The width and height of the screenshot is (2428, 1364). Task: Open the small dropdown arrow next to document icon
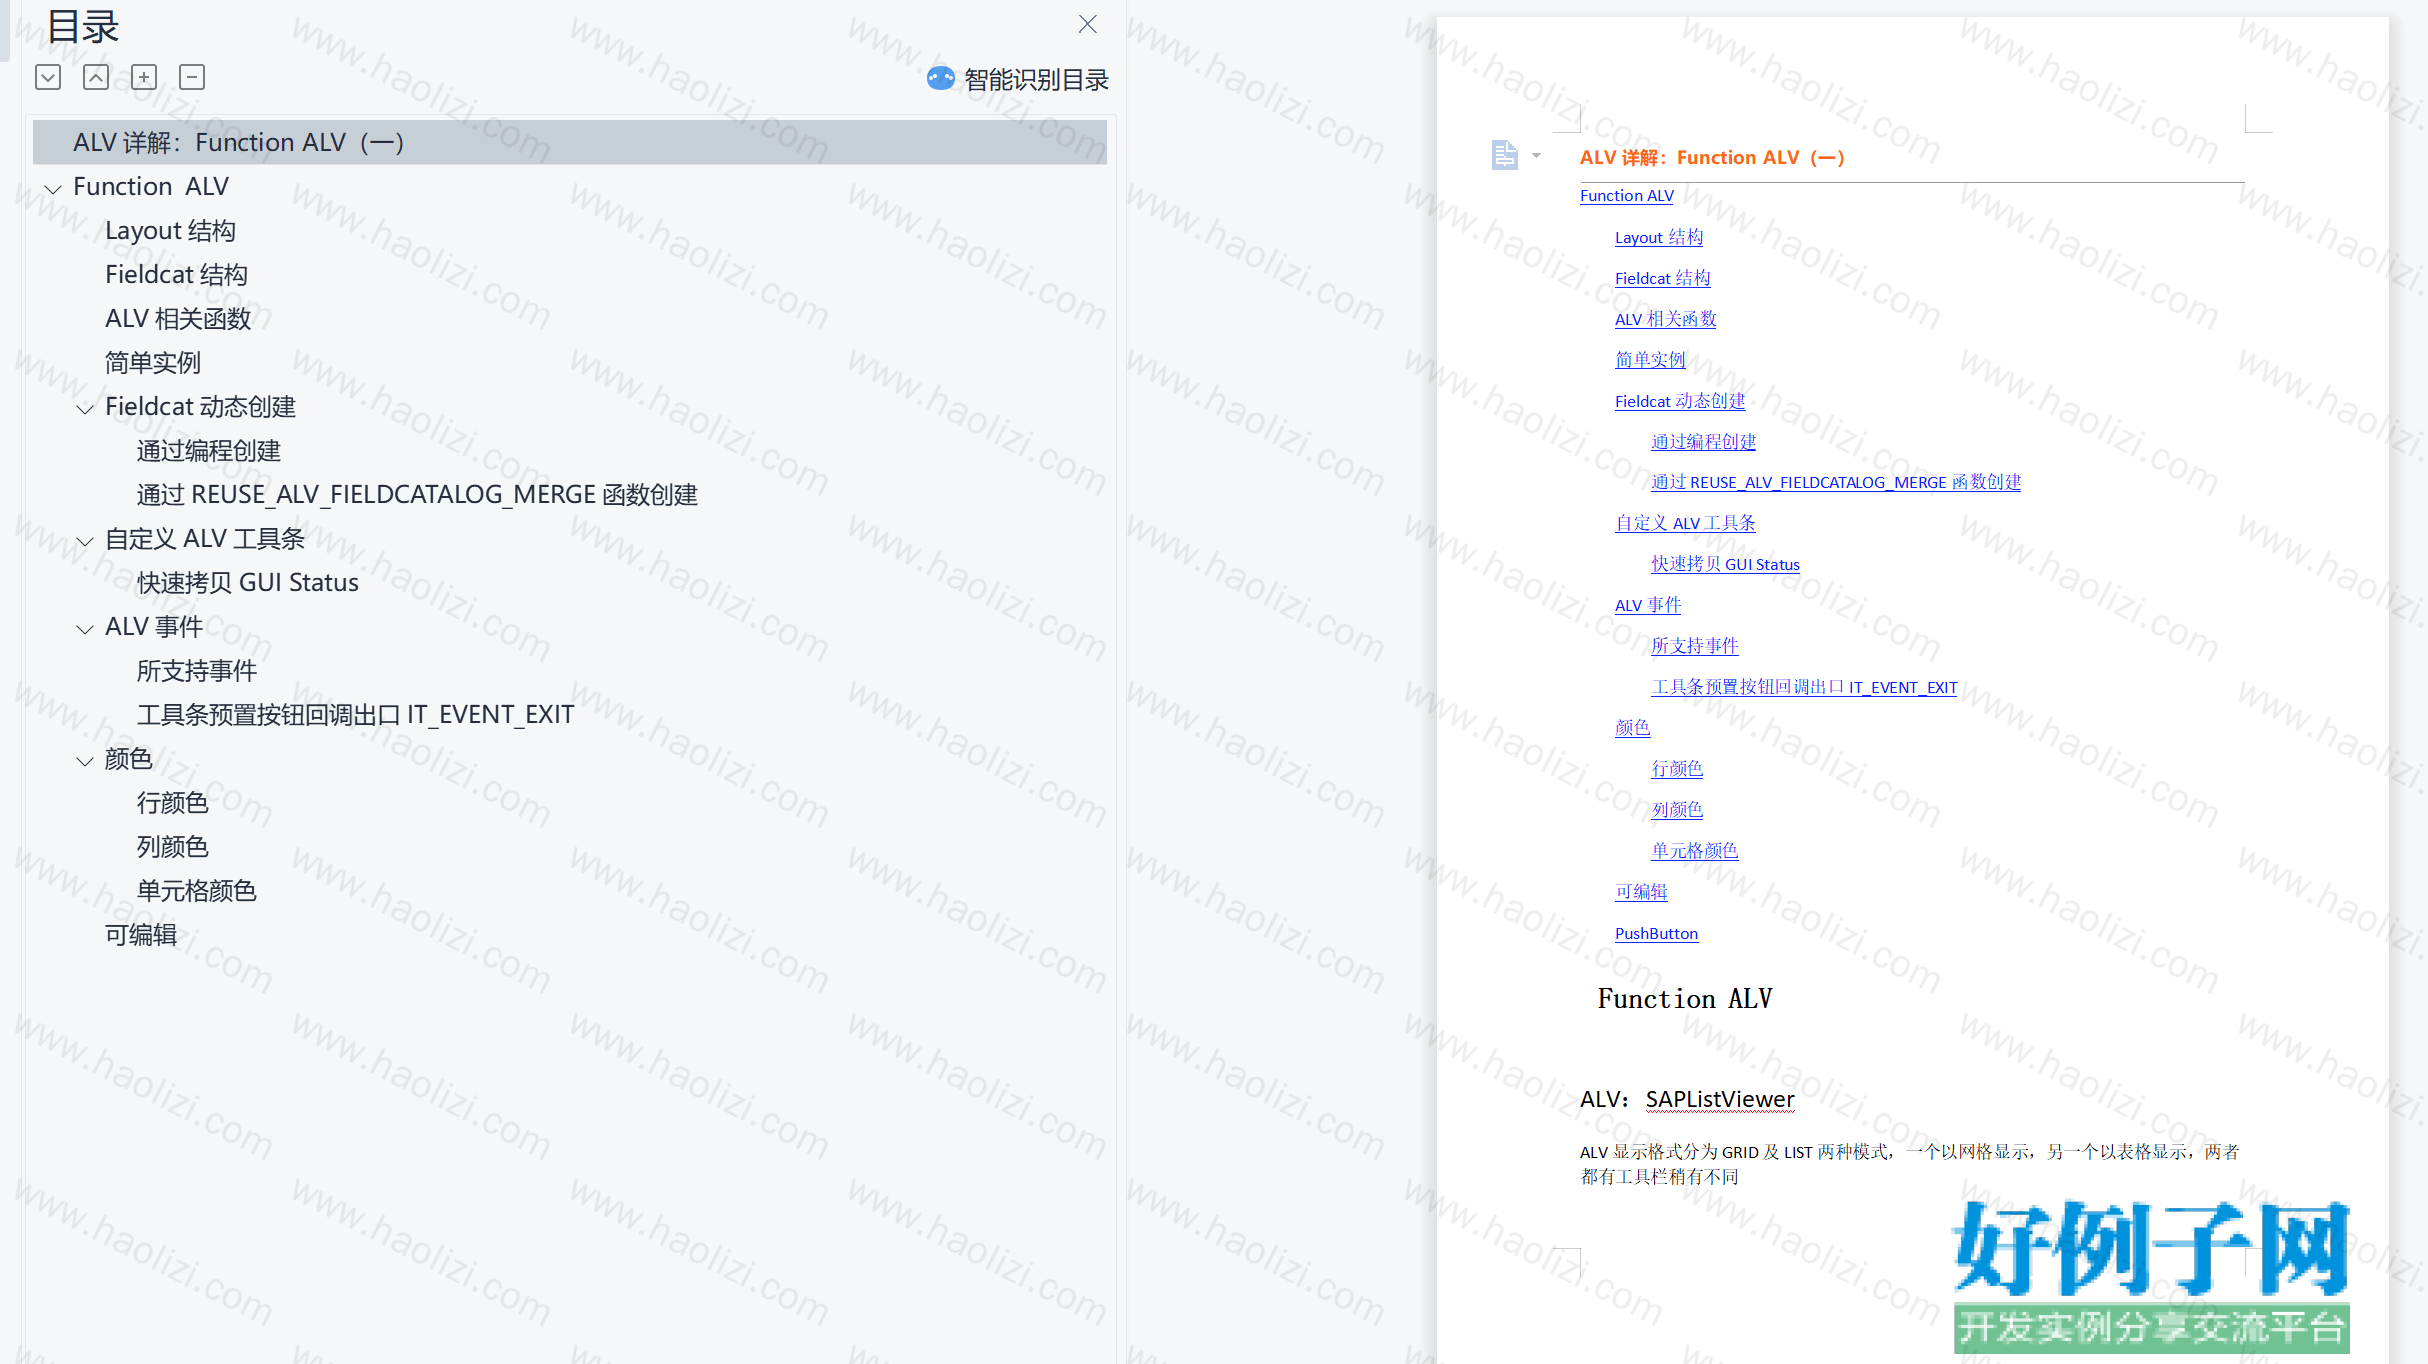tap(1536, 155)
